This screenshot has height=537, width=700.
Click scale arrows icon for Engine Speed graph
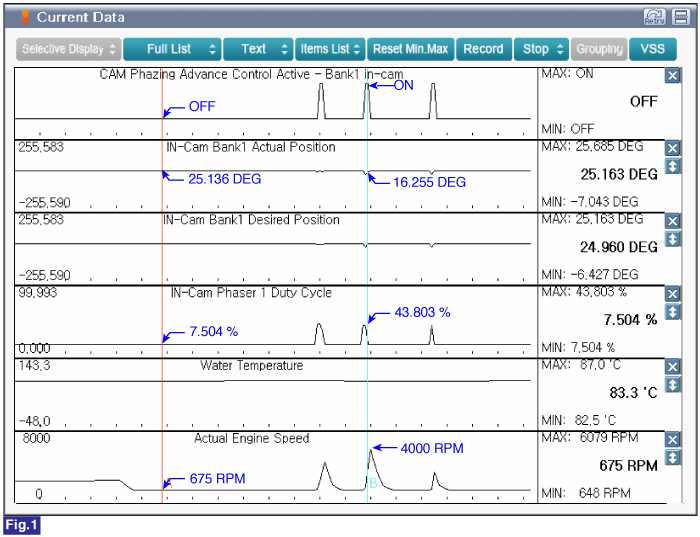672,457
